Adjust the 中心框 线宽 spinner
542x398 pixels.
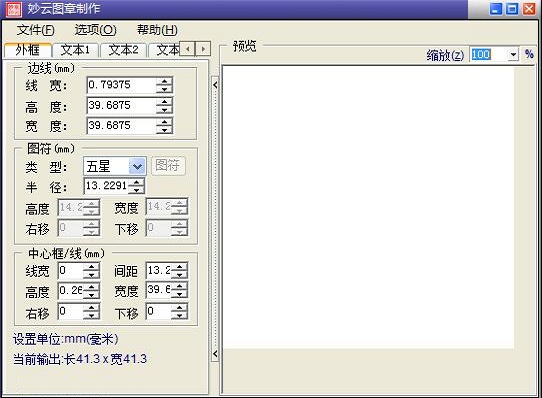(92, 270)
